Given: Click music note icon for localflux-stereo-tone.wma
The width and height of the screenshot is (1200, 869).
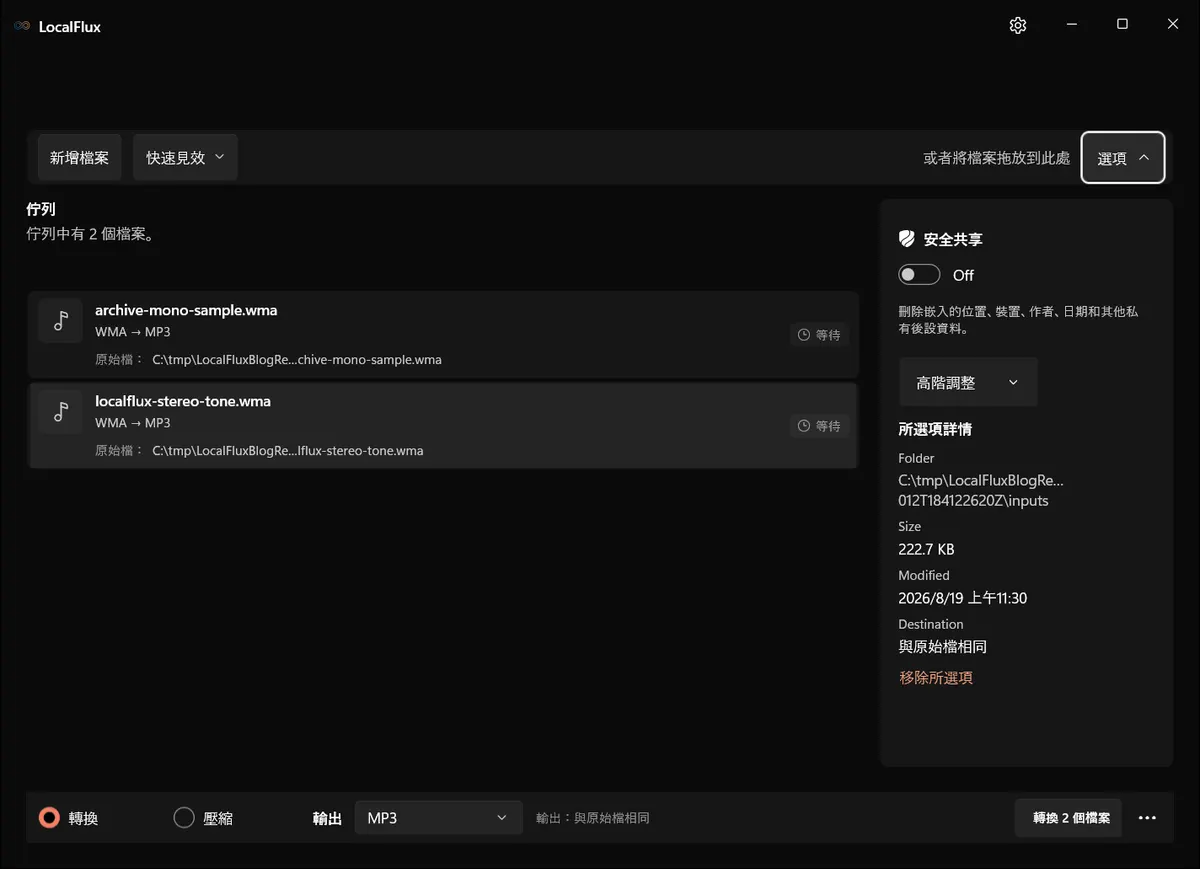Looking at the screenshot, I should [61, 411].
